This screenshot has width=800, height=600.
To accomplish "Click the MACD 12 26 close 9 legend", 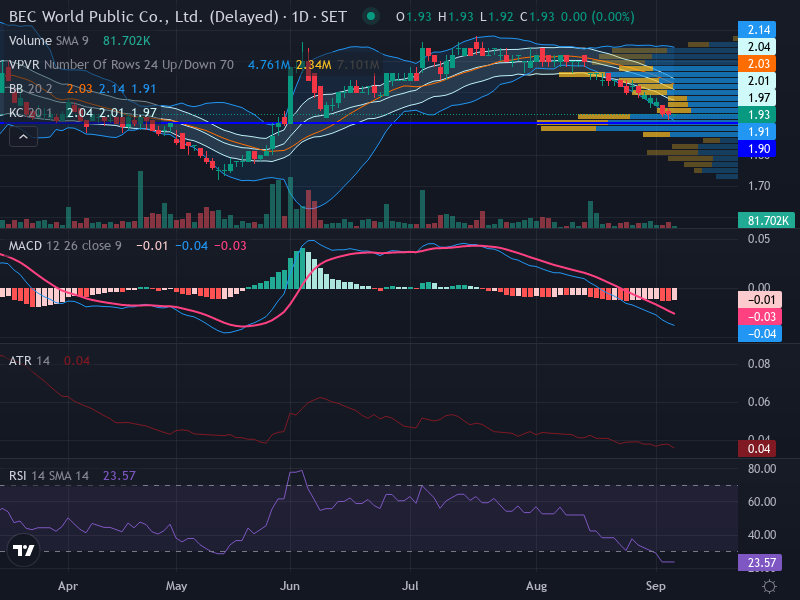I will (65, 246).
